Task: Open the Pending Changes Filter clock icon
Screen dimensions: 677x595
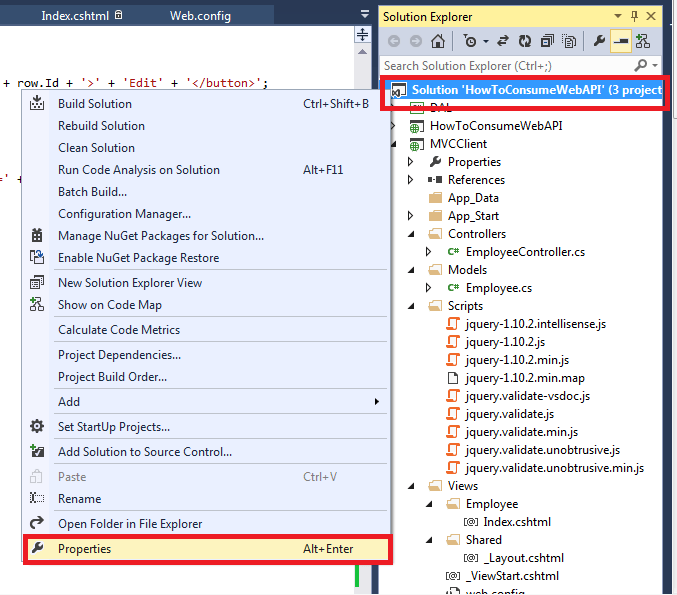Action: 470,41
